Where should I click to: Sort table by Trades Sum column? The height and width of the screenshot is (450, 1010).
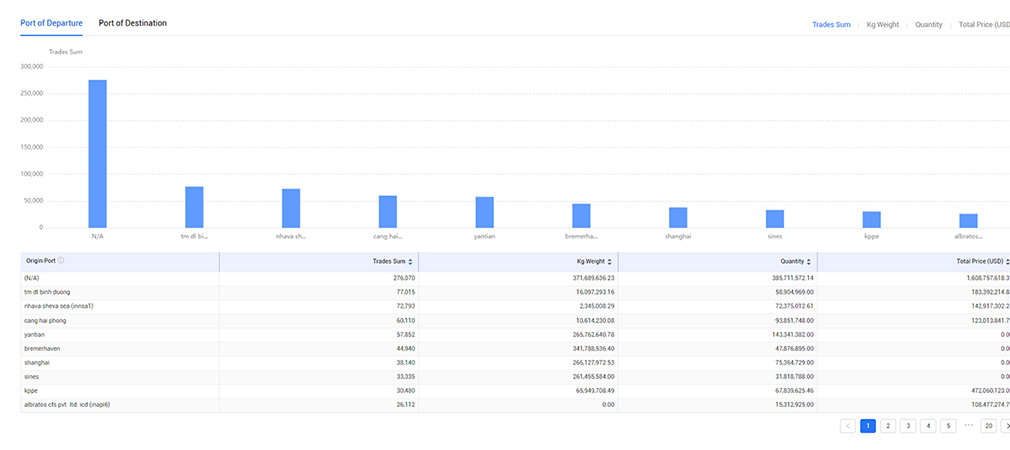[410, 261]
